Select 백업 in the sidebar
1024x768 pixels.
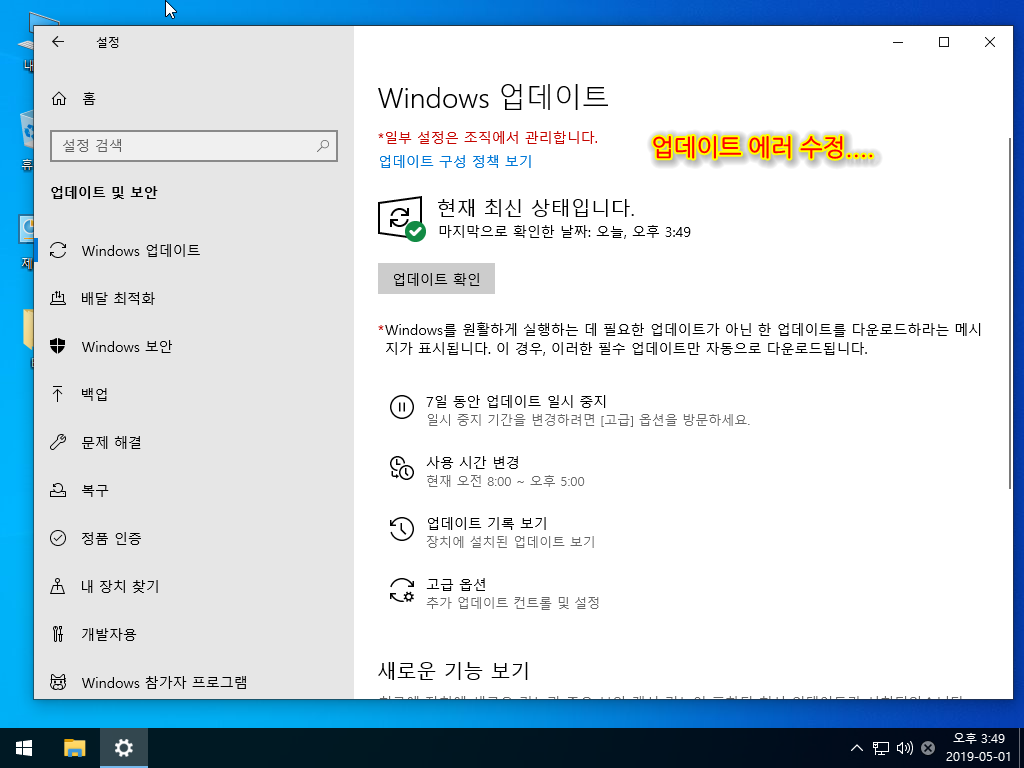click(194, 394)
